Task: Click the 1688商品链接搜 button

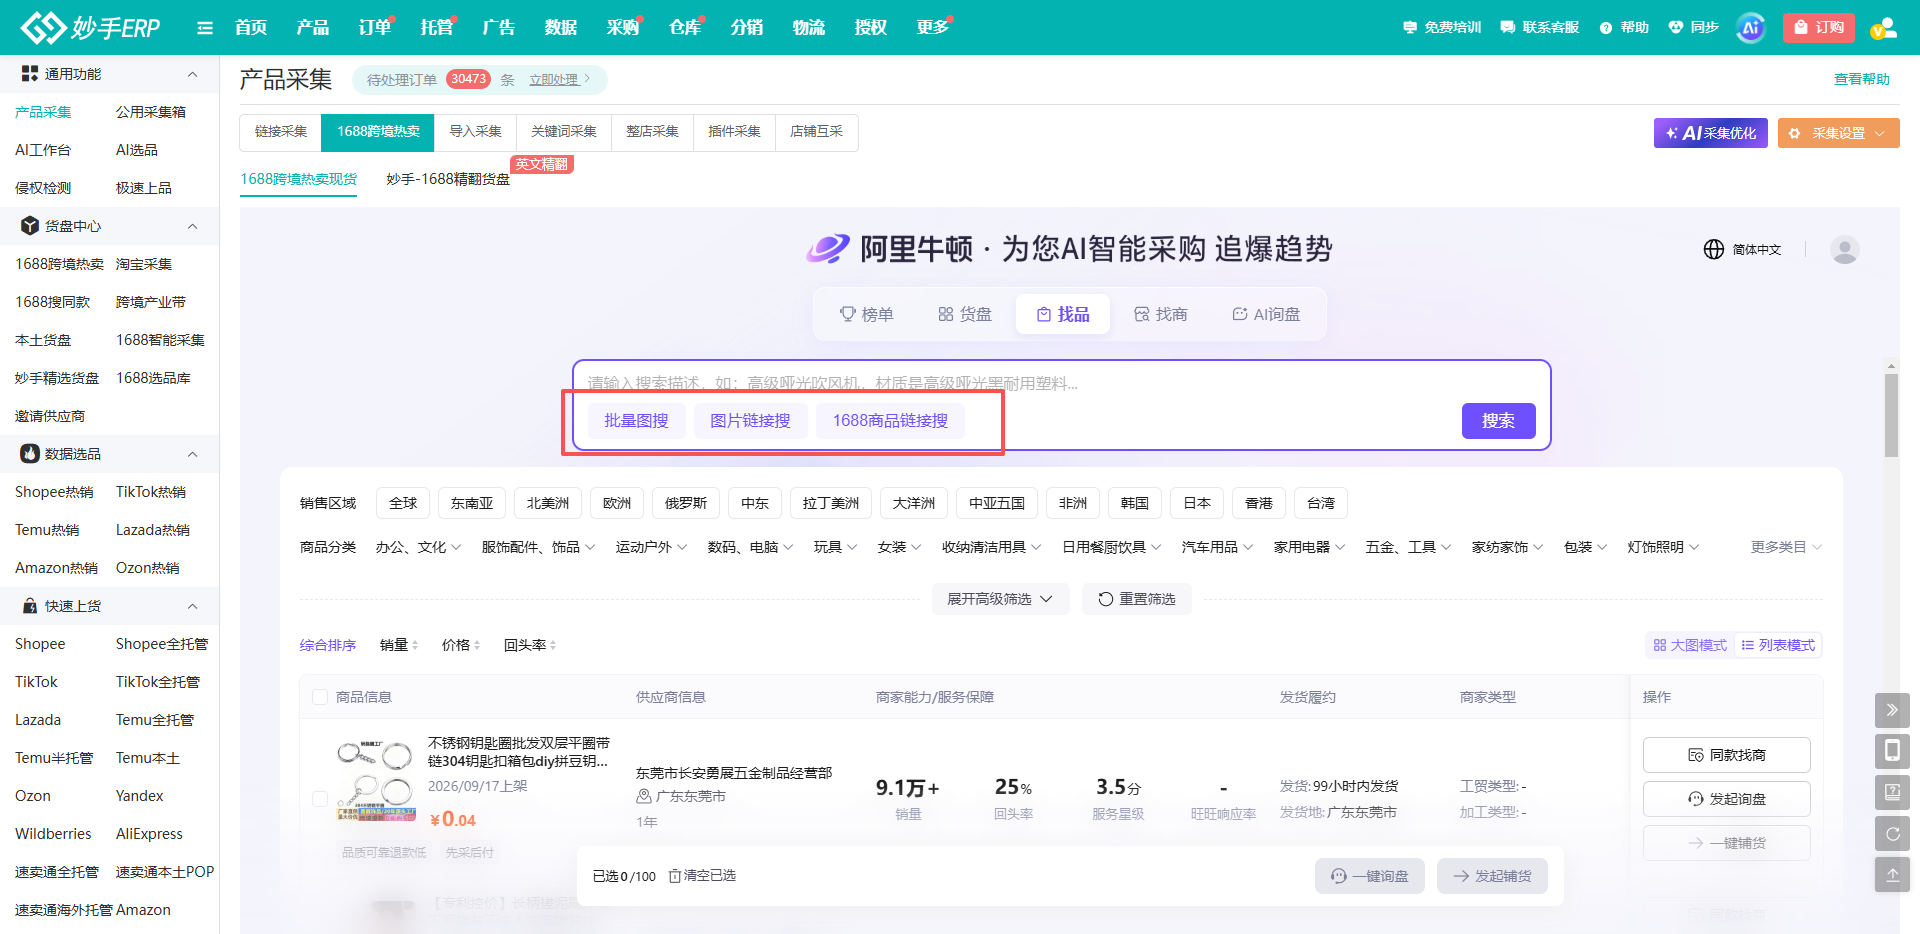Action: 890,421
